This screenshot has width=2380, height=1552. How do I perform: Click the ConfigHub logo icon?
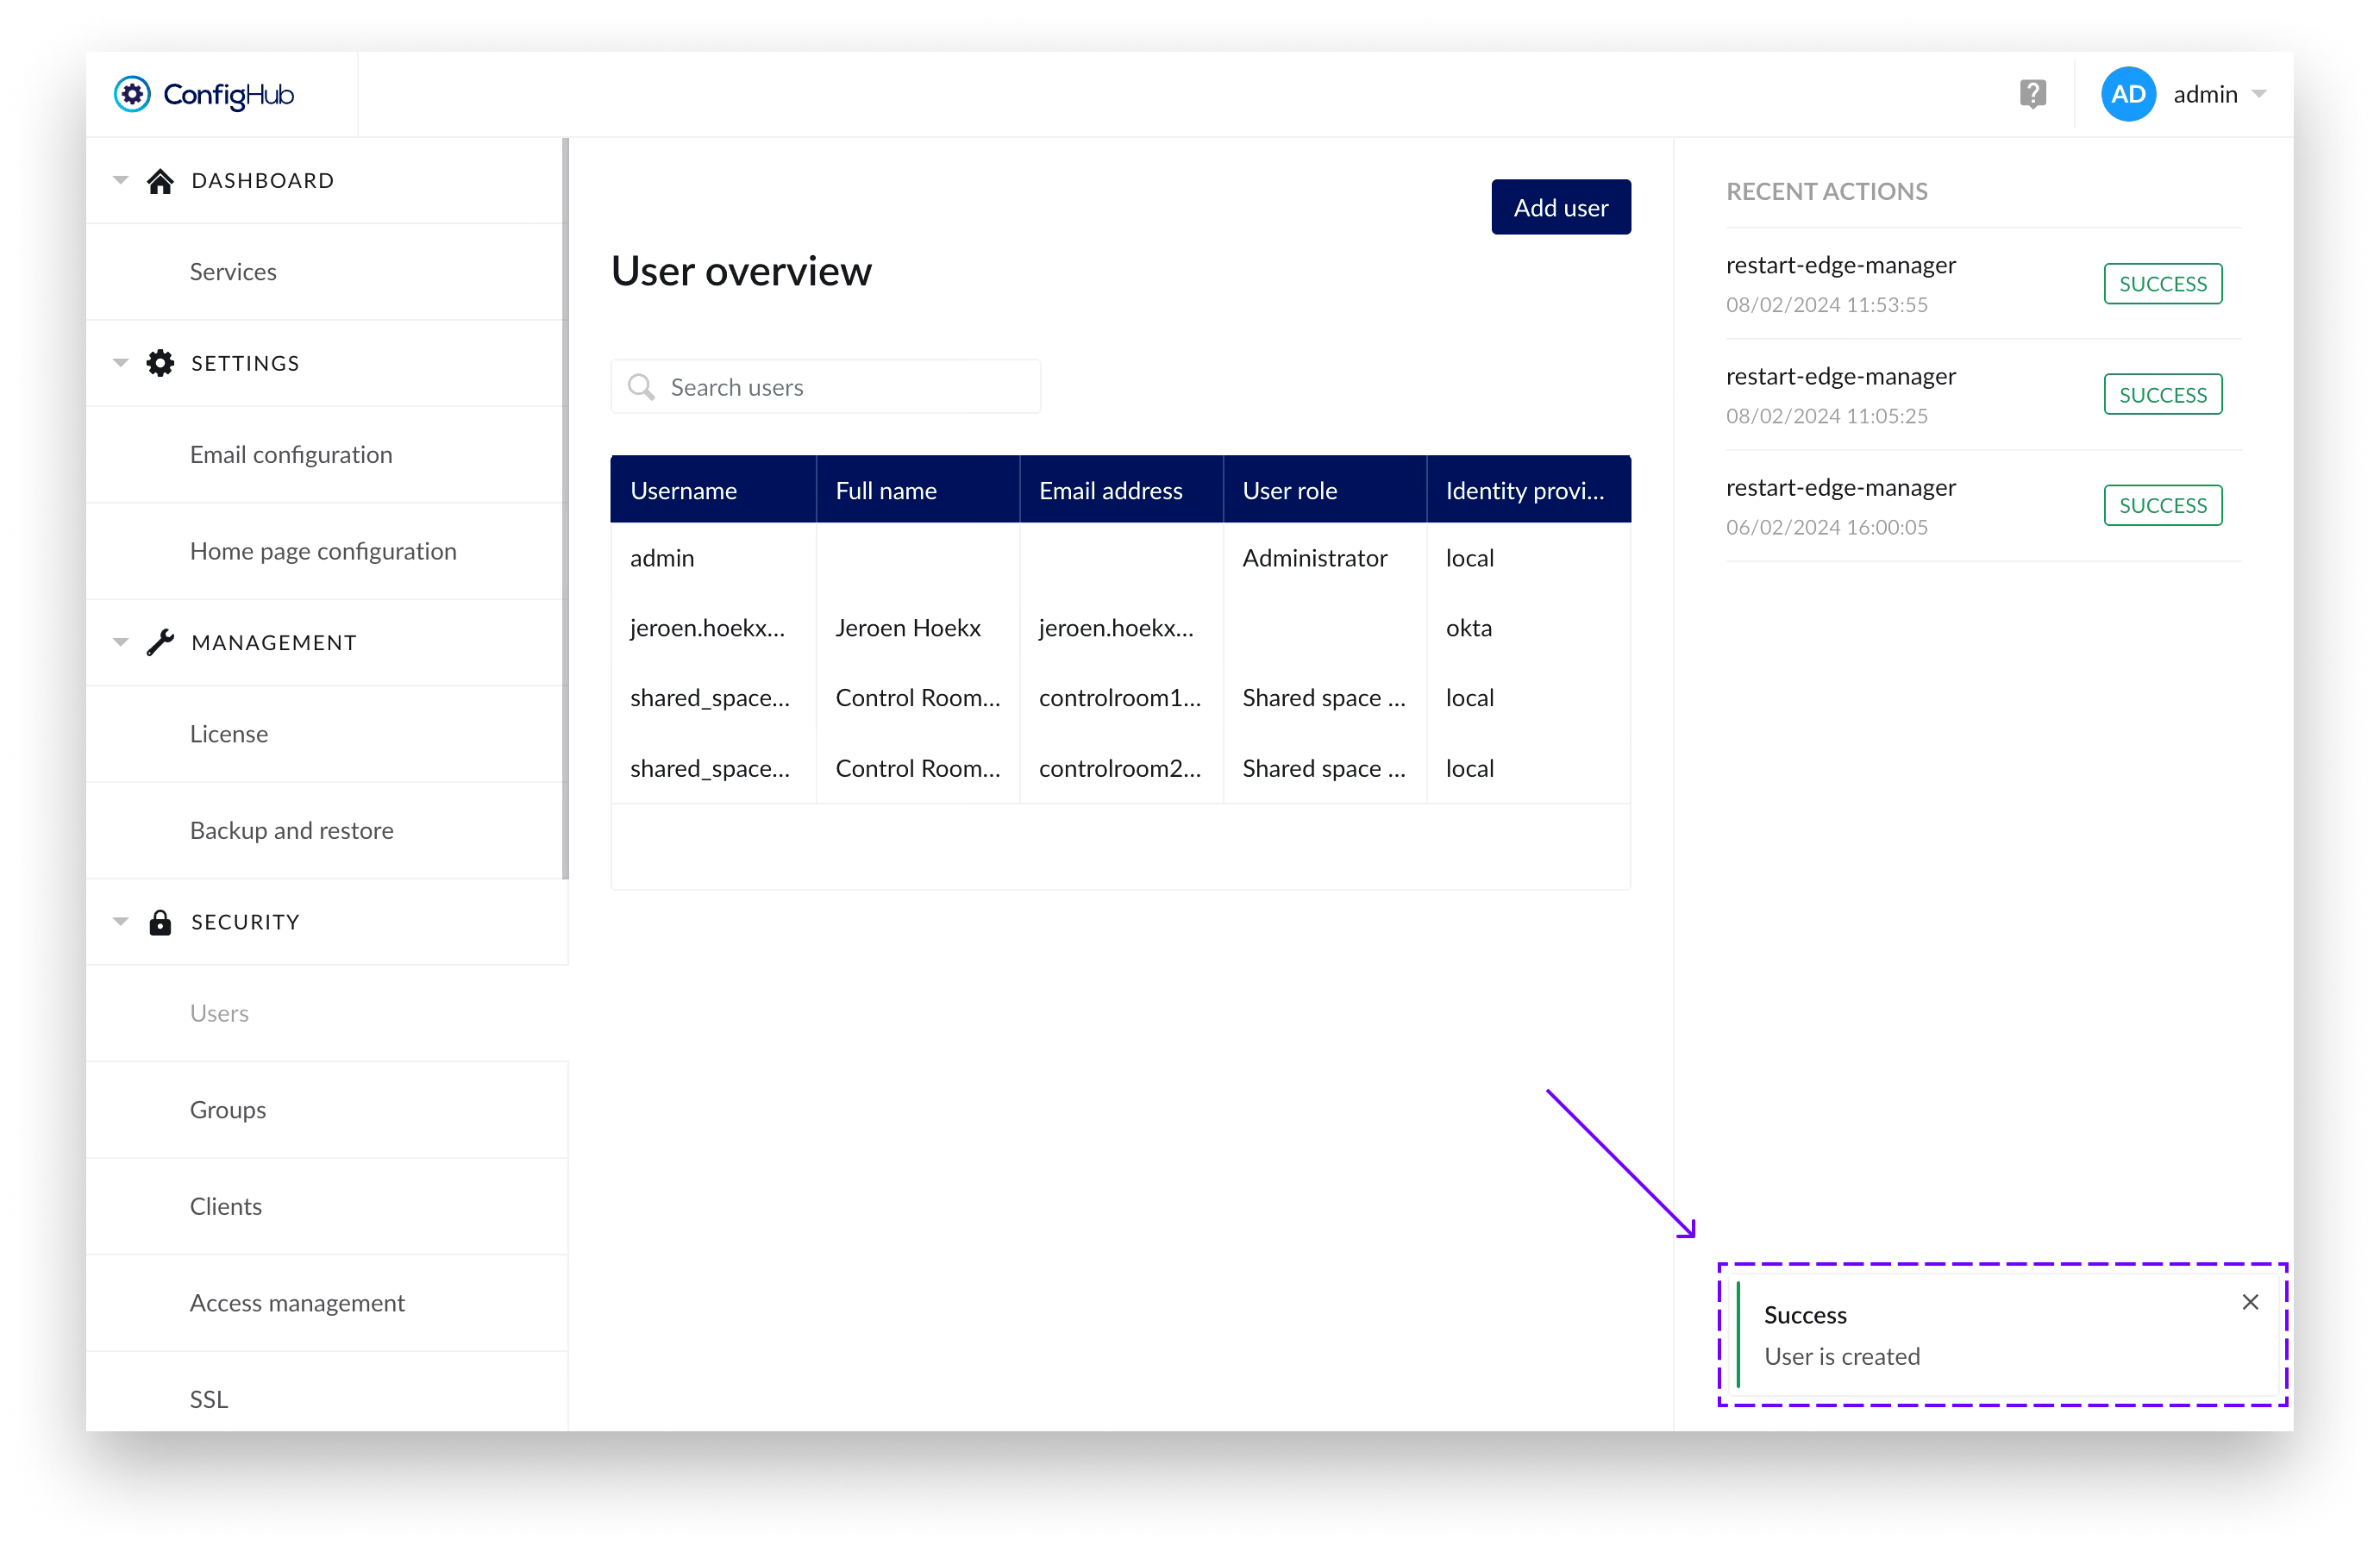point(132,94)
